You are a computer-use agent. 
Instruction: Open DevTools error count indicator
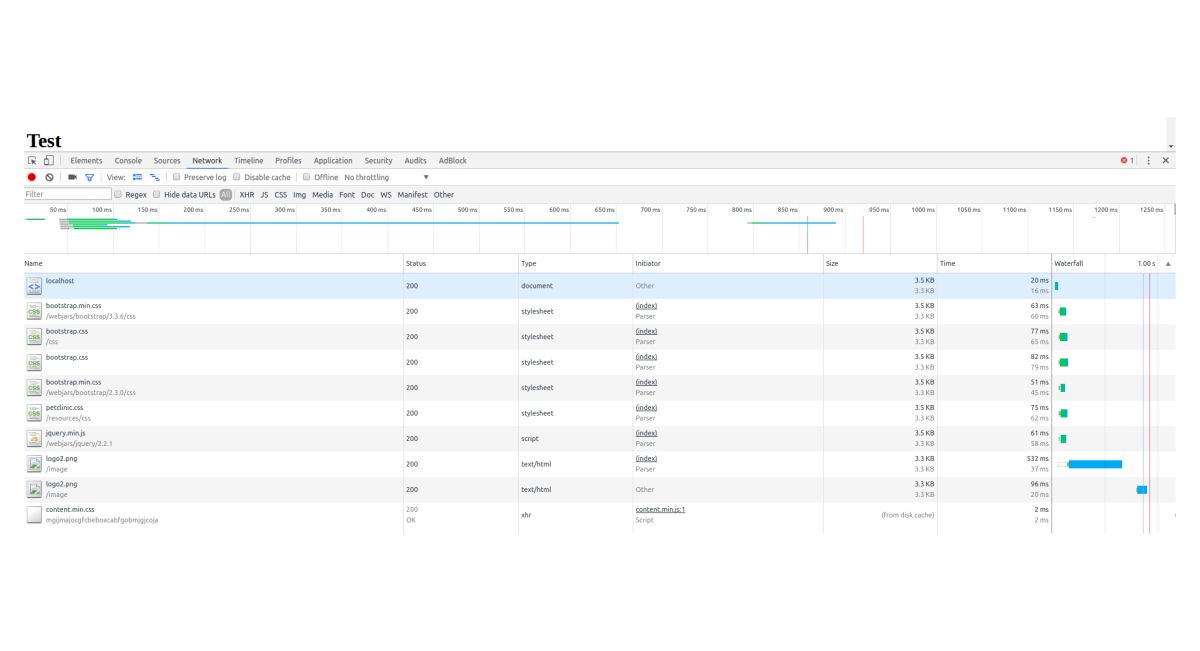click(1127, 160)
